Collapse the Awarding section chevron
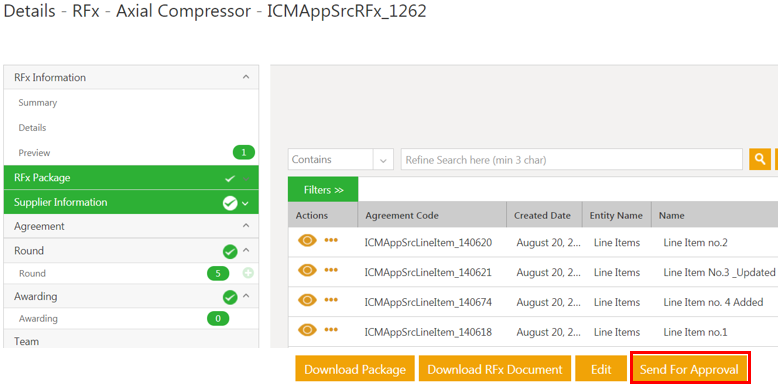The width and height of the screenshot is (778, 390). click(247, 296)
